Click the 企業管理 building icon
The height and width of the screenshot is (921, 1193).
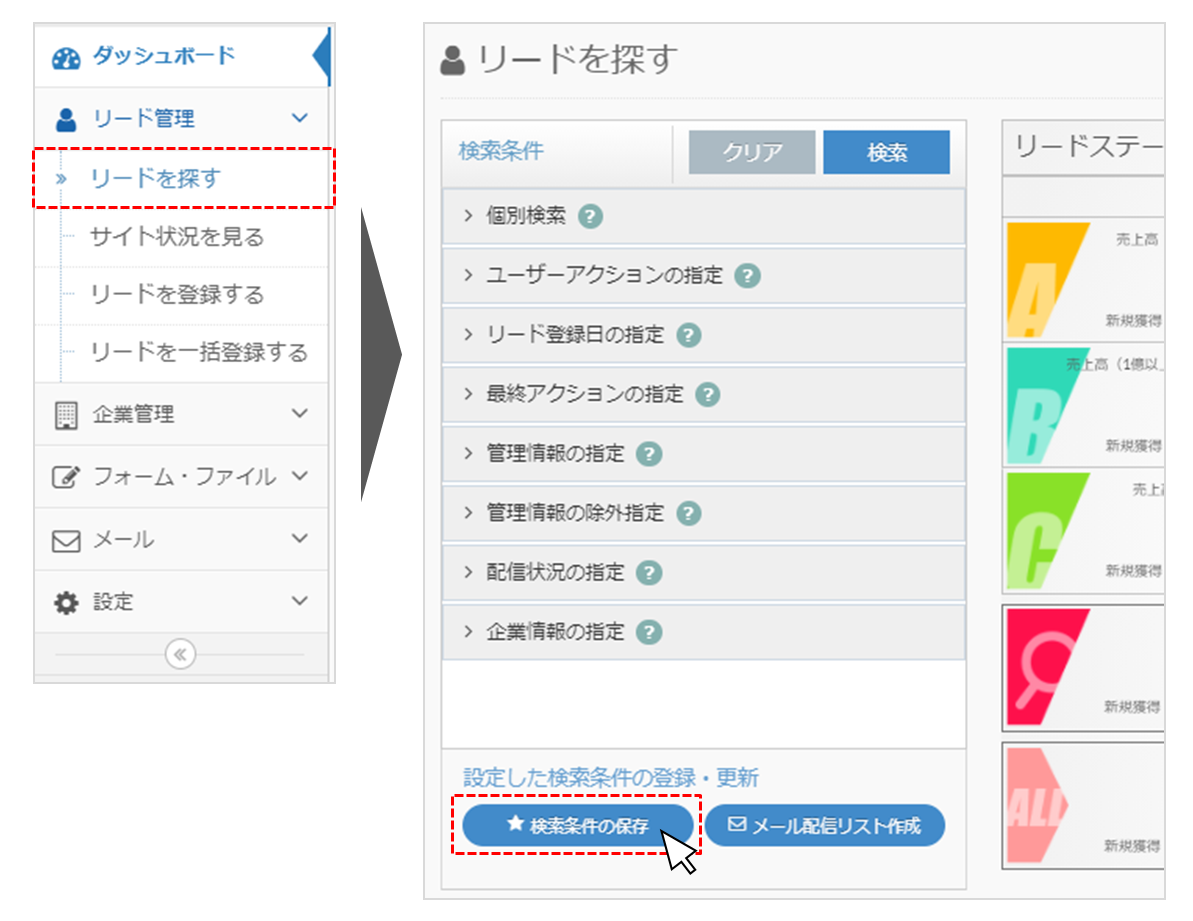66,415
